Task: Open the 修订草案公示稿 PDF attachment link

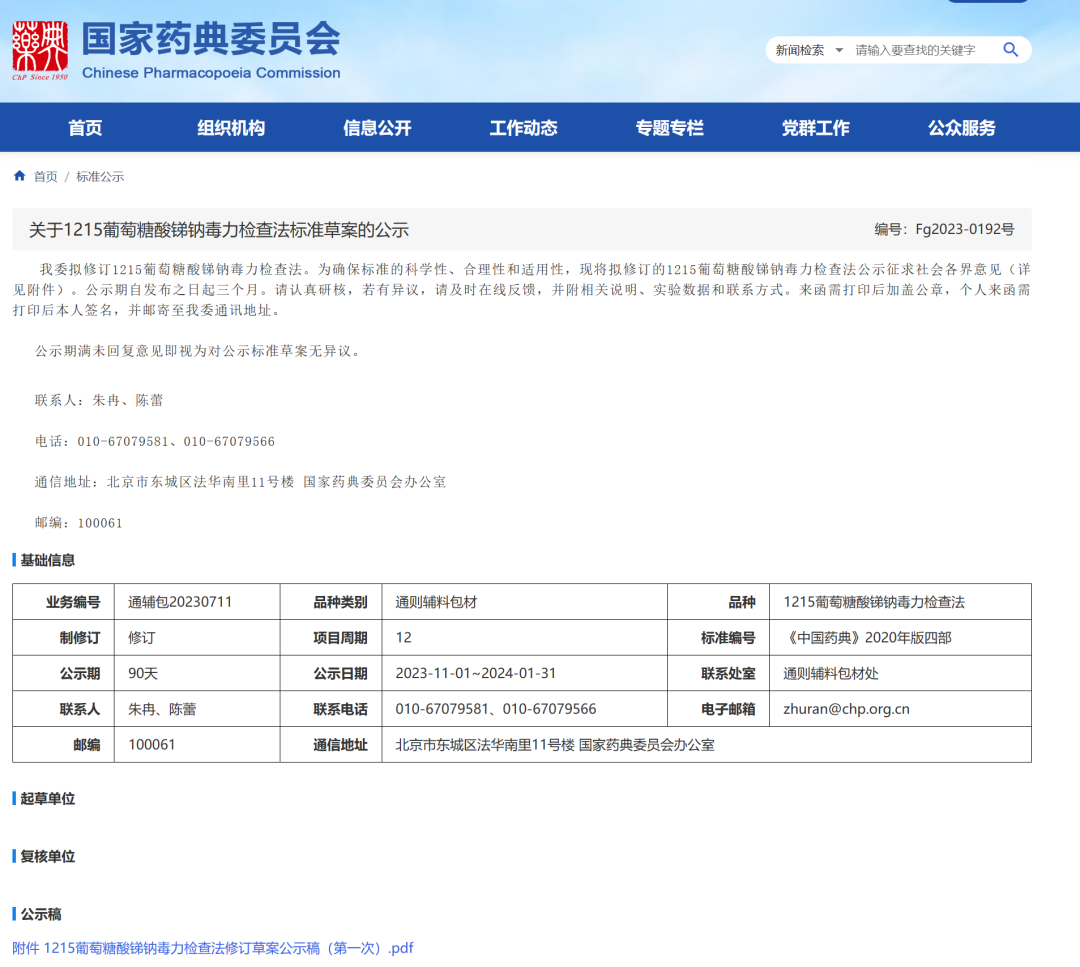Action: point(213,948)
